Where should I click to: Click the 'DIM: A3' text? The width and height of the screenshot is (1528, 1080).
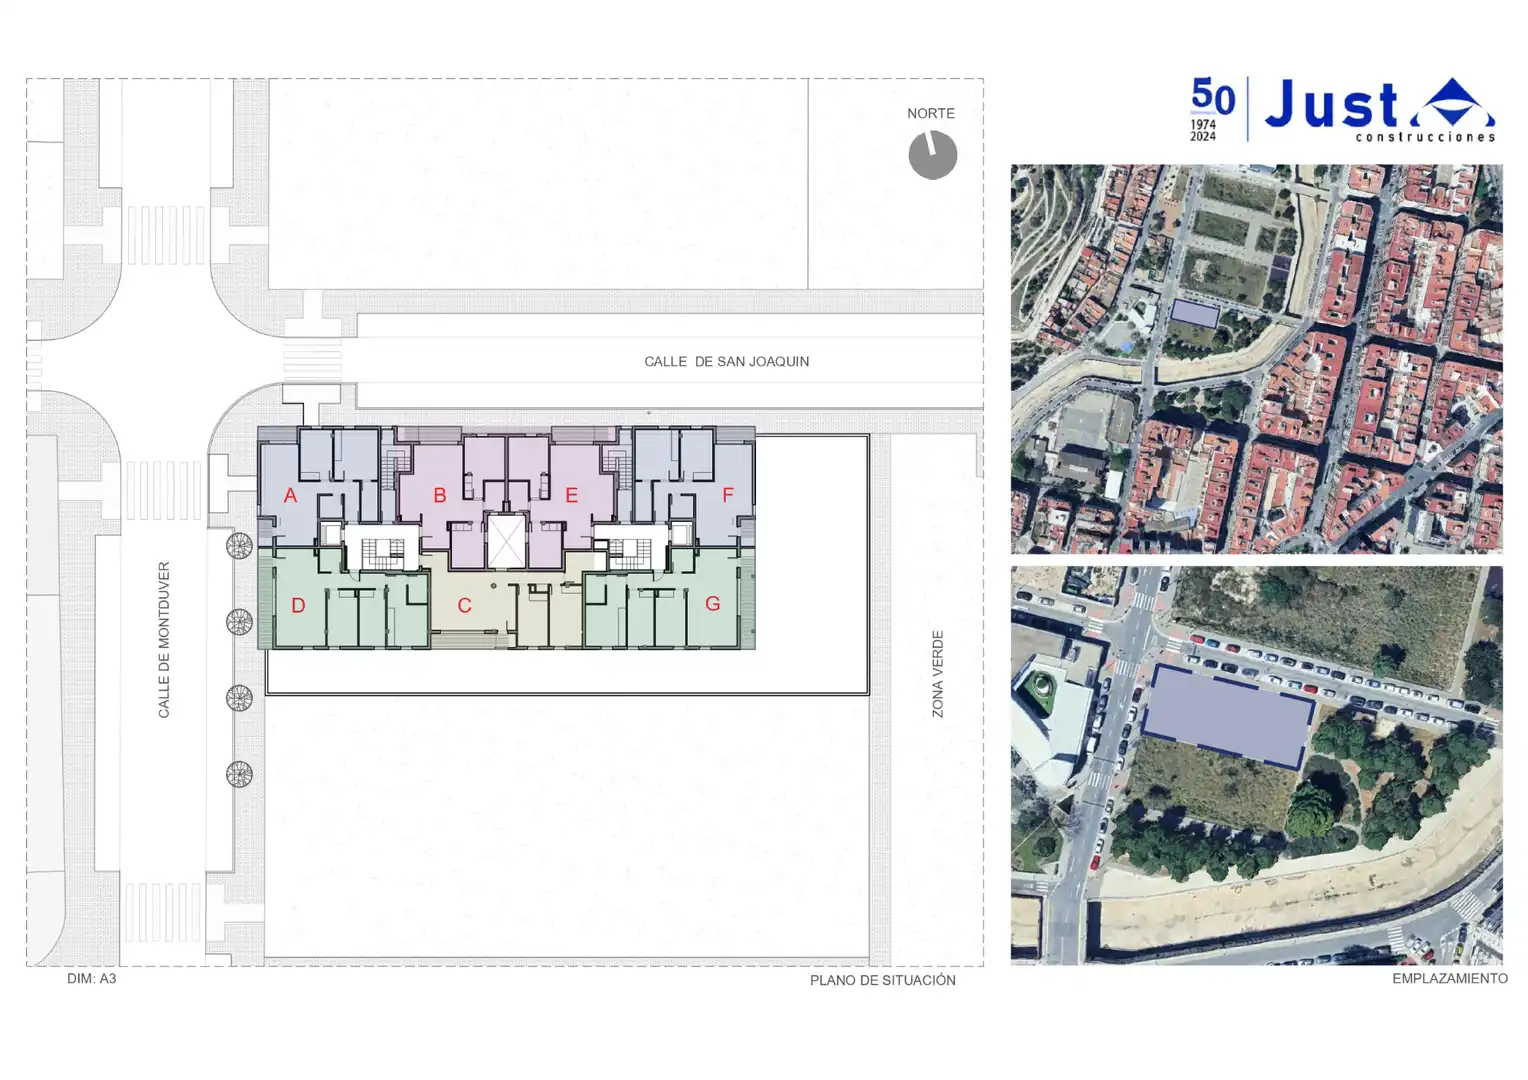(92, 979)
